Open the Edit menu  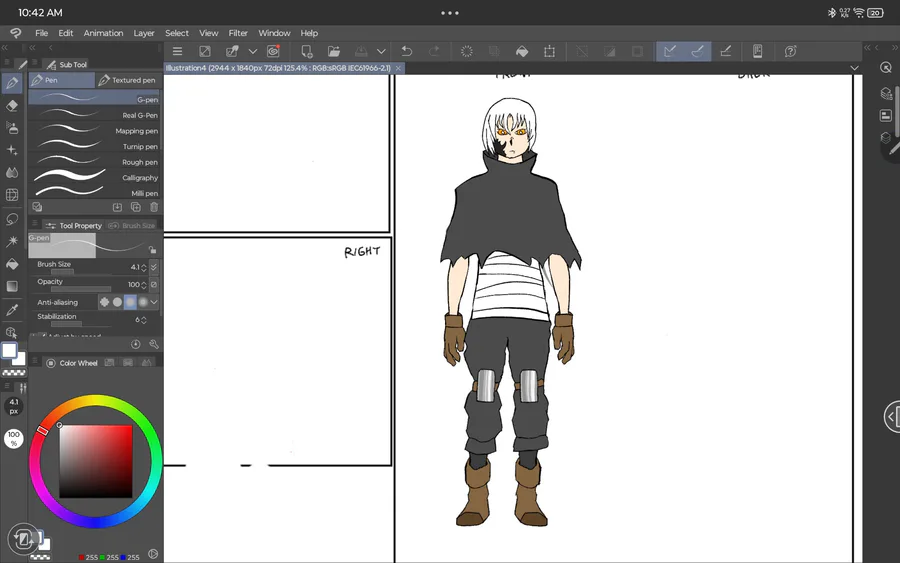(65, 33)
